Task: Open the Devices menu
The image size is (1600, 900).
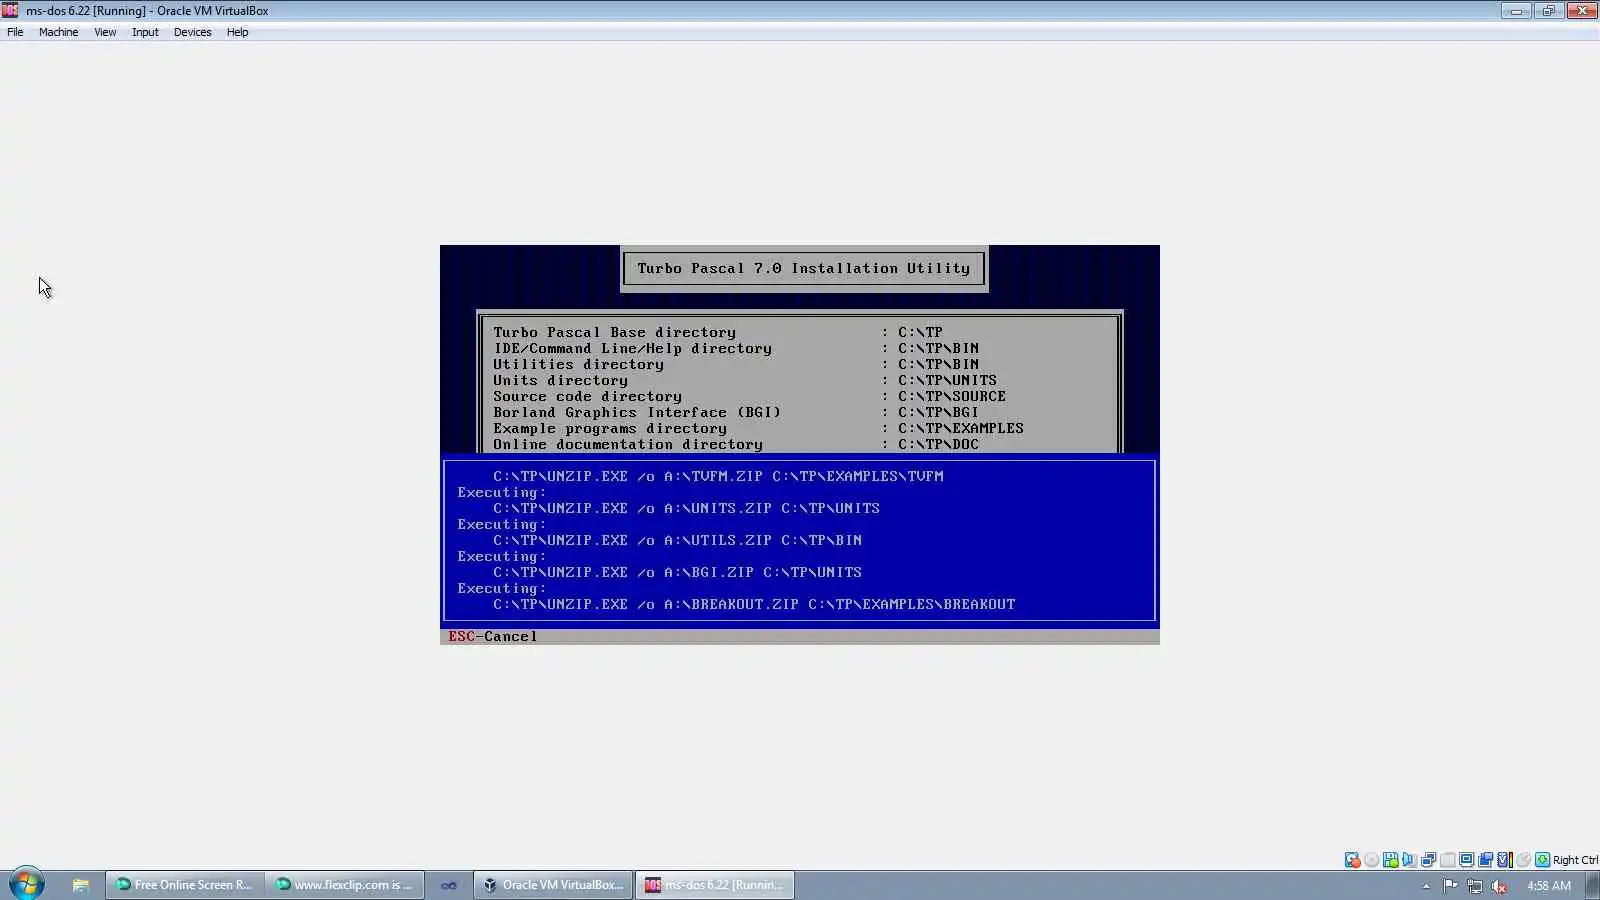Action: click(x=192, y=32)
